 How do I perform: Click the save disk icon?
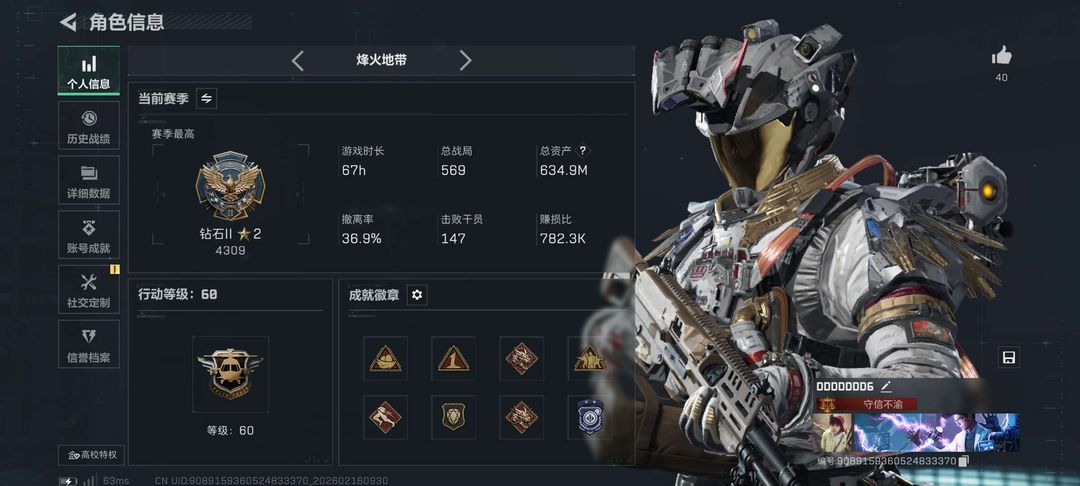point(1008,357)
